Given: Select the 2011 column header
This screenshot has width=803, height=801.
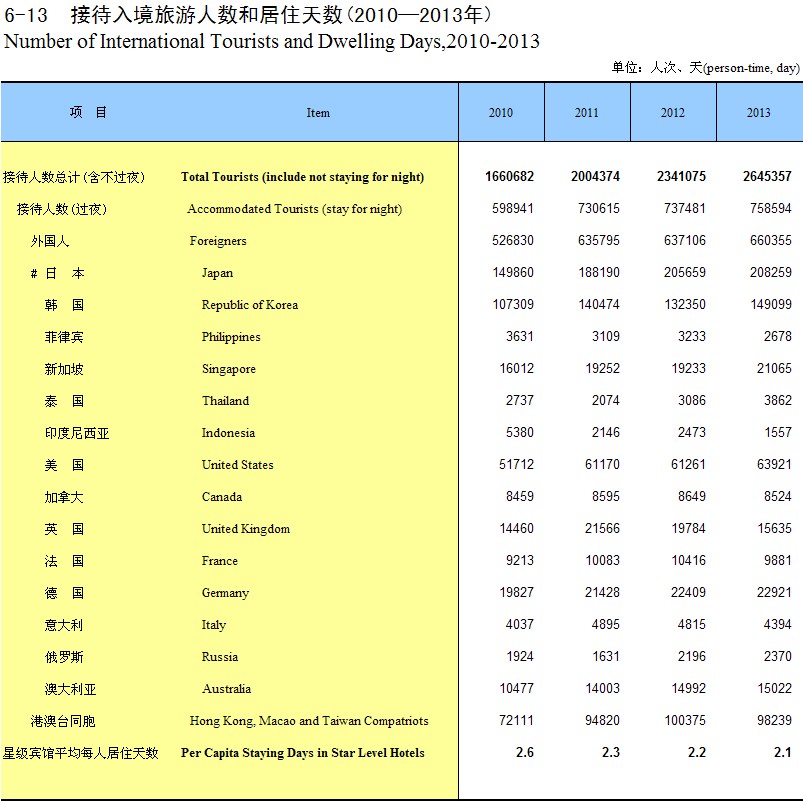Looking at the screenshot, I should click(x=587, y=113).
